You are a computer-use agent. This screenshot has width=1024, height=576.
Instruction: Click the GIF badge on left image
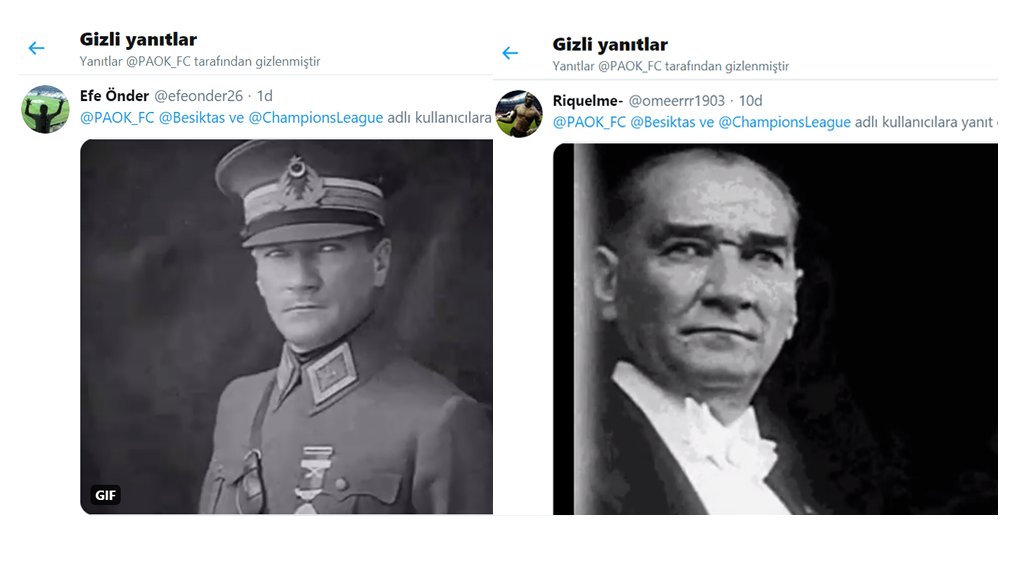105,495
